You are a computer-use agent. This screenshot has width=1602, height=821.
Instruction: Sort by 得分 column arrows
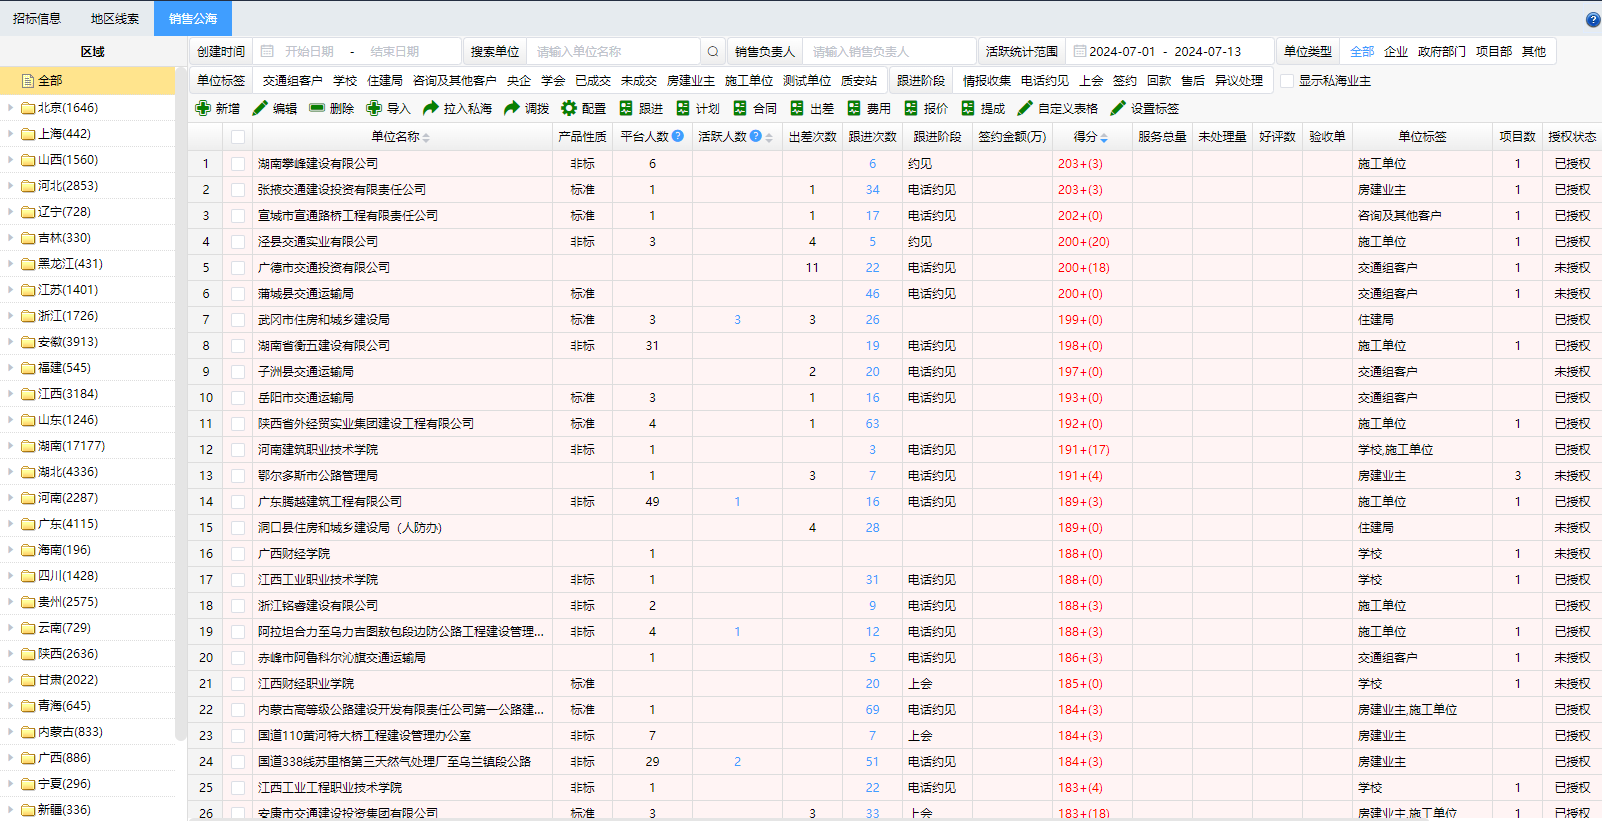(x=1104, y=137)
